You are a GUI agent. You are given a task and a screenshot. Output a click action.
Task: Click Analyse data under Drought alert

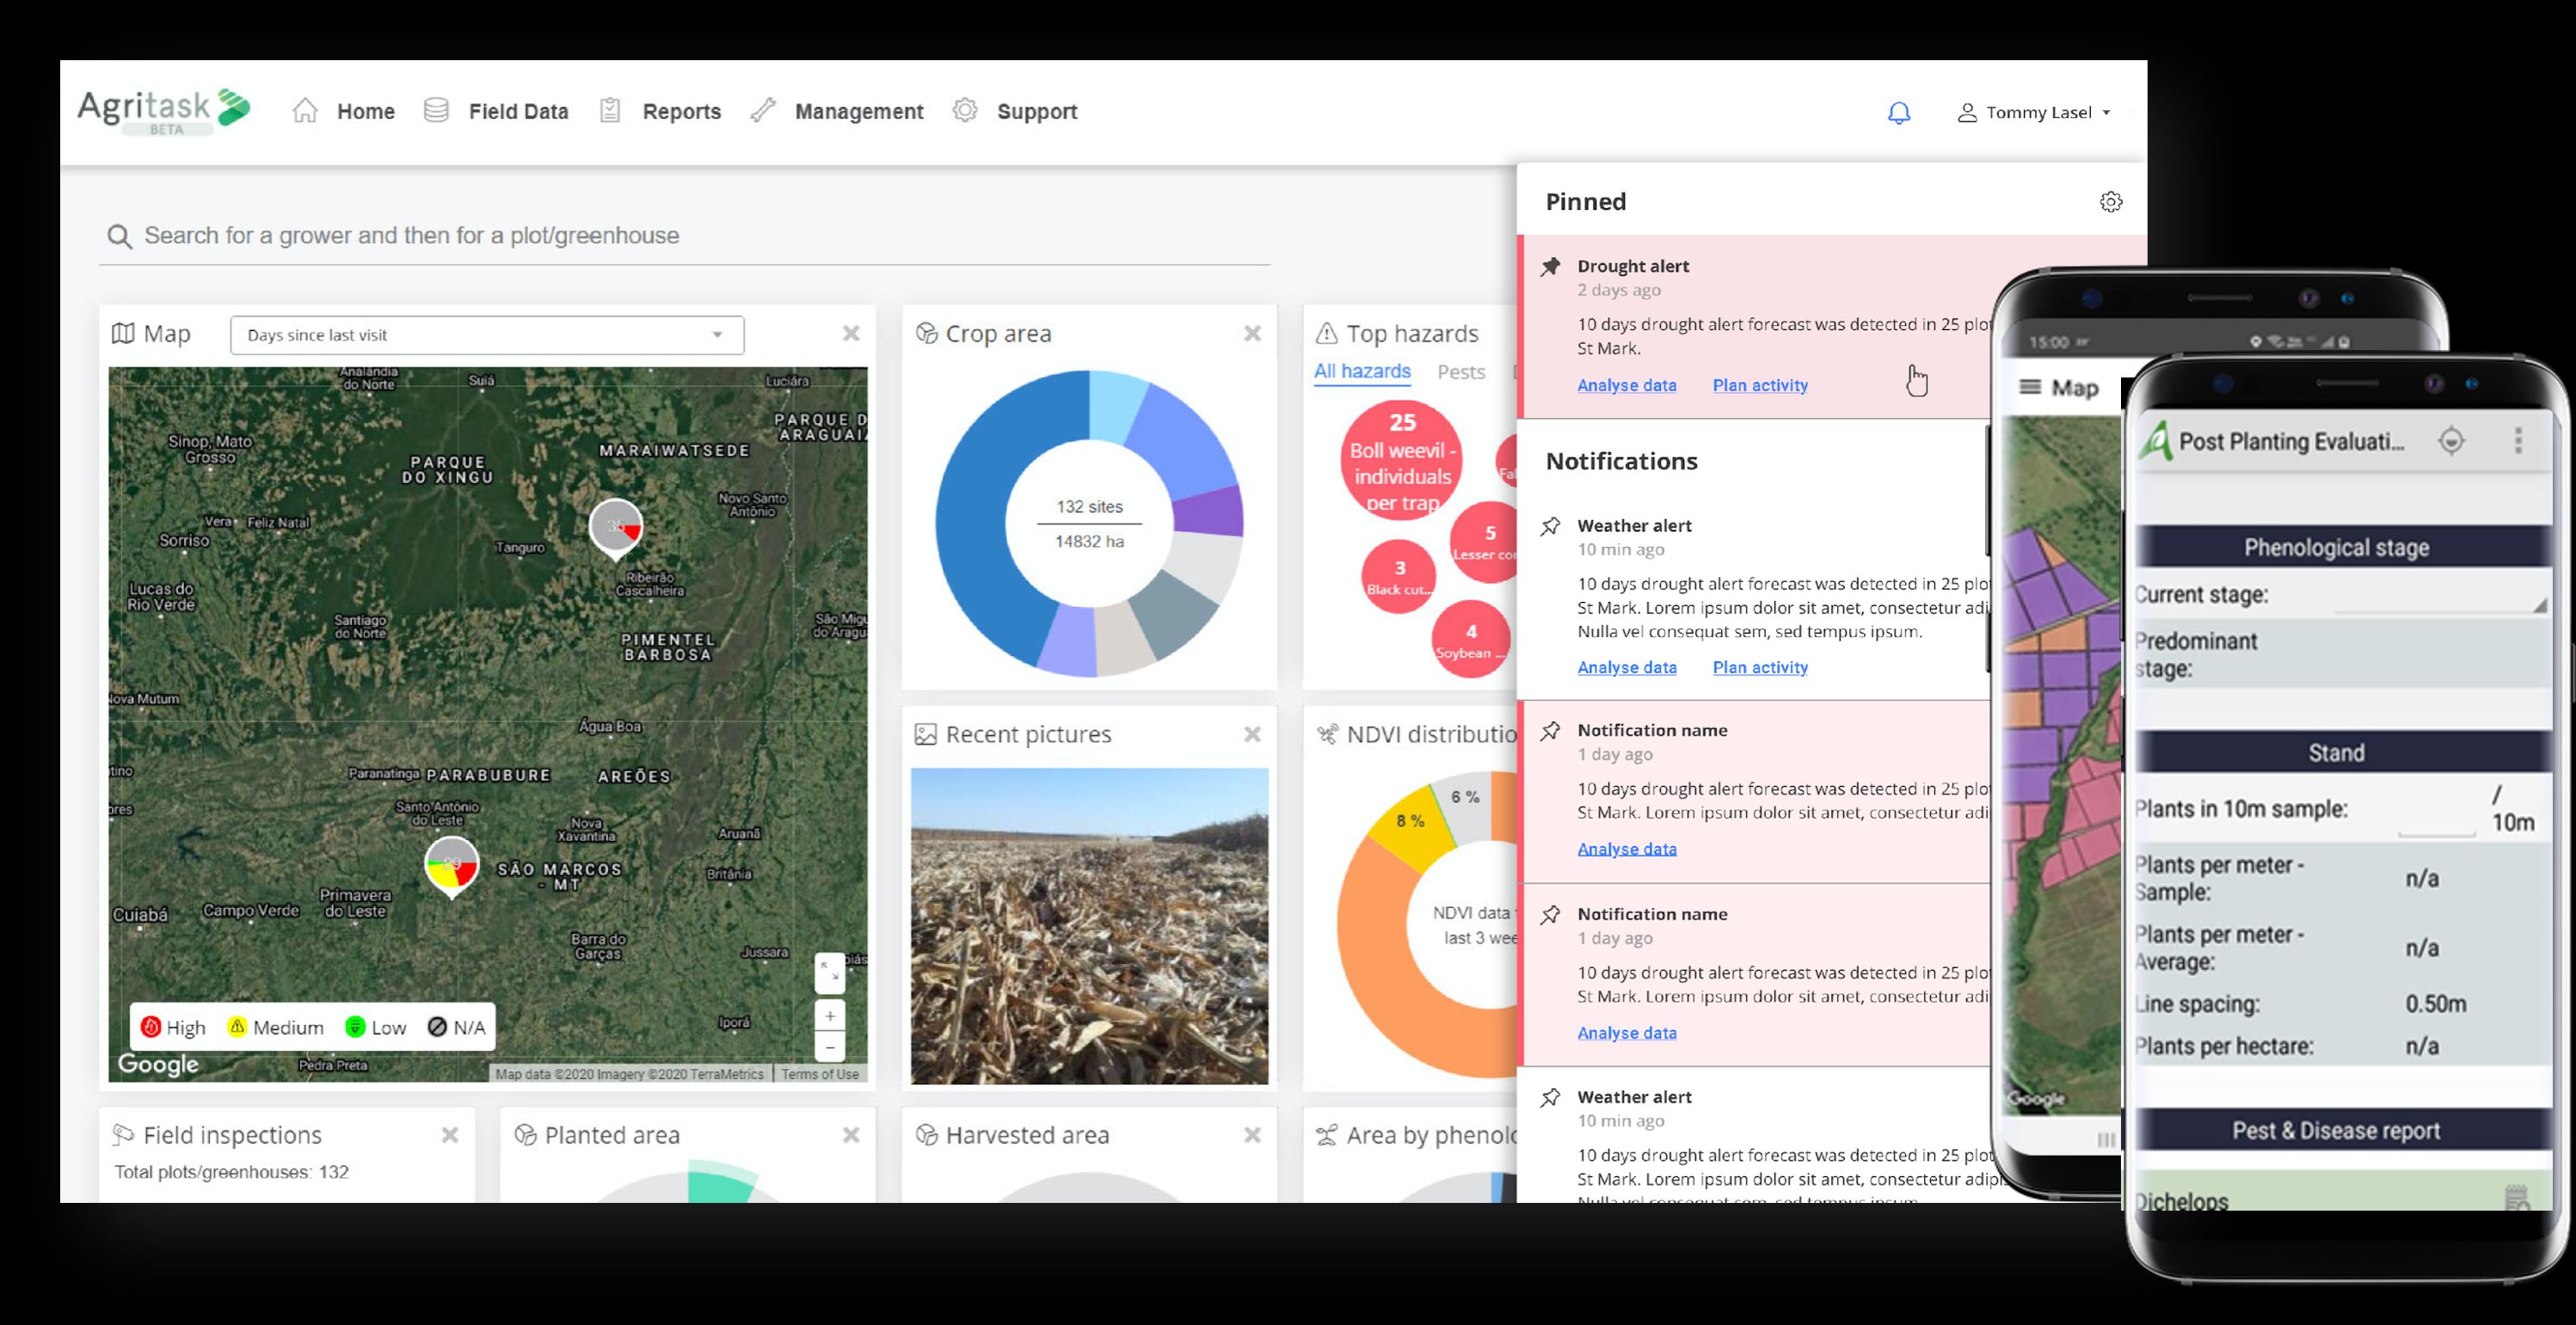(1627, 385)
